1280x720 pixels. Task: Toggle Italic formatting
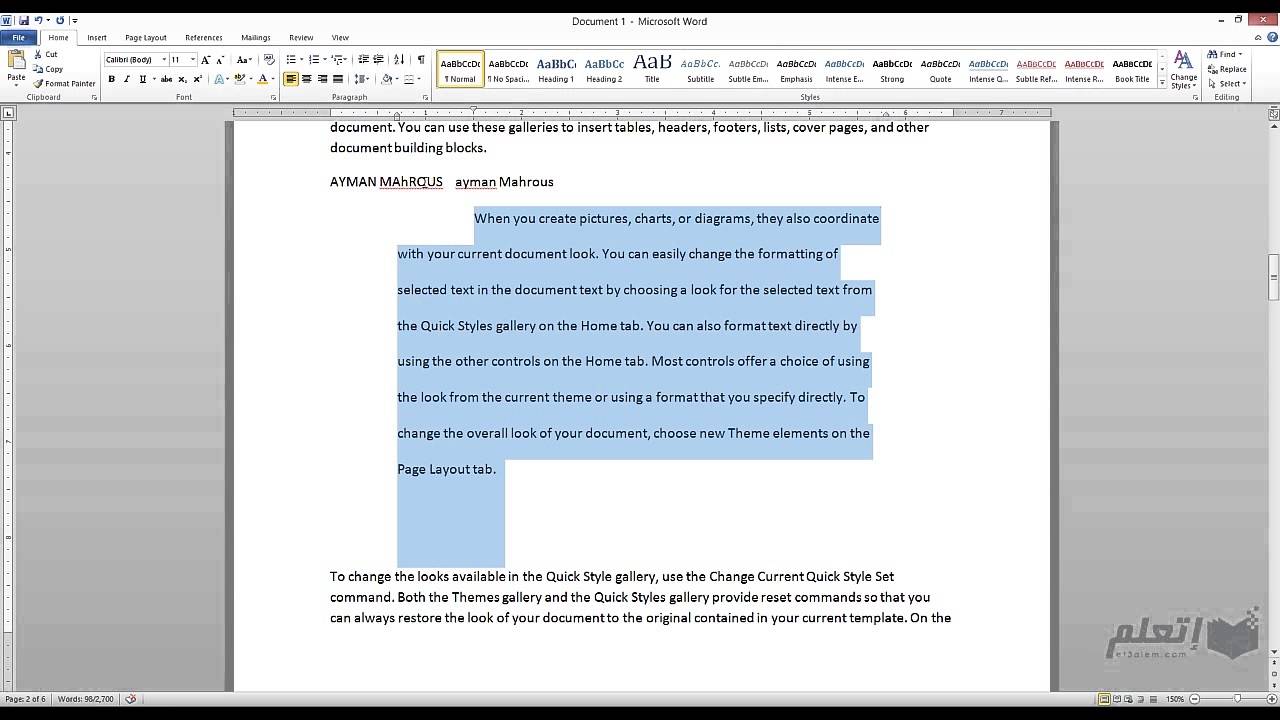126,79
